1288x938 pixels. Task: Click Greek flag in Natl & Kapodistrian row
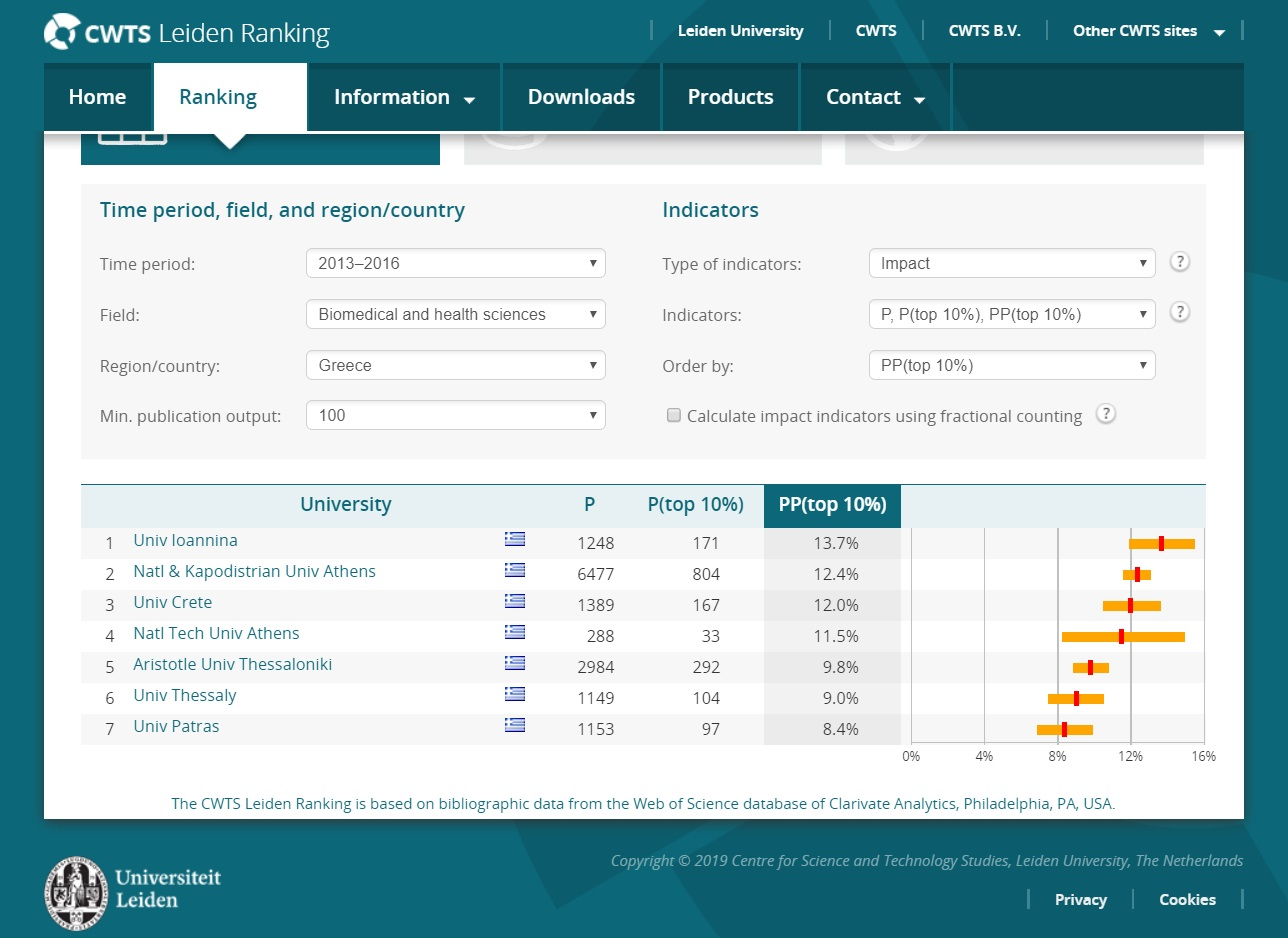coord(515,571)
